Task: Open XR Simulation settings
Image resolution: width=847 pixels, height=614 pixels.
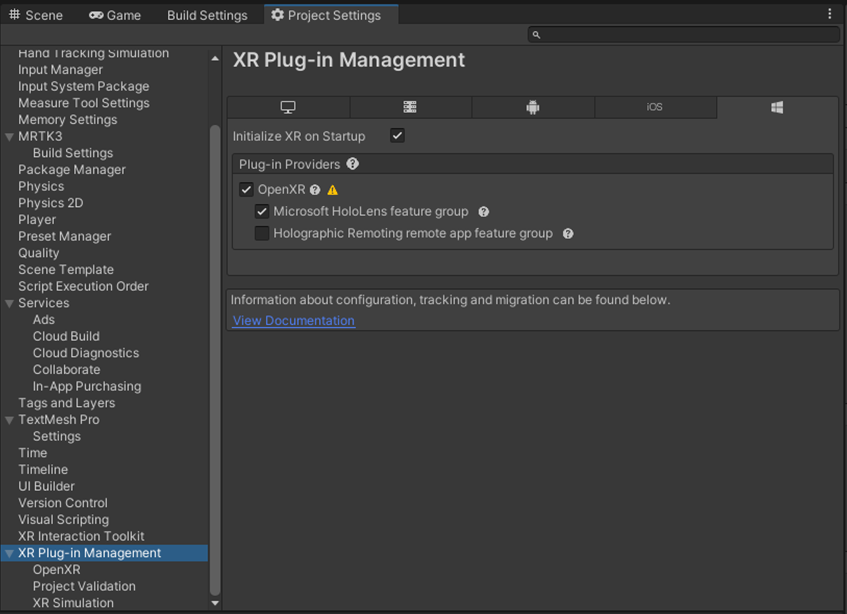Action: pos(73,604)
